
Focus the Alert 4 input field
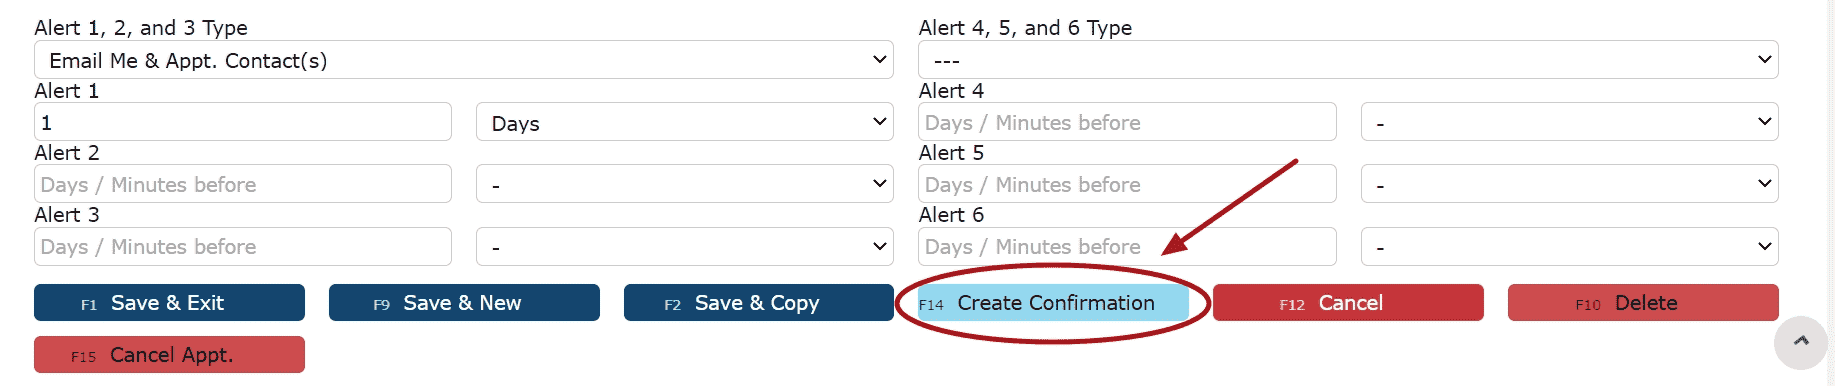(x=1127, y=122)
